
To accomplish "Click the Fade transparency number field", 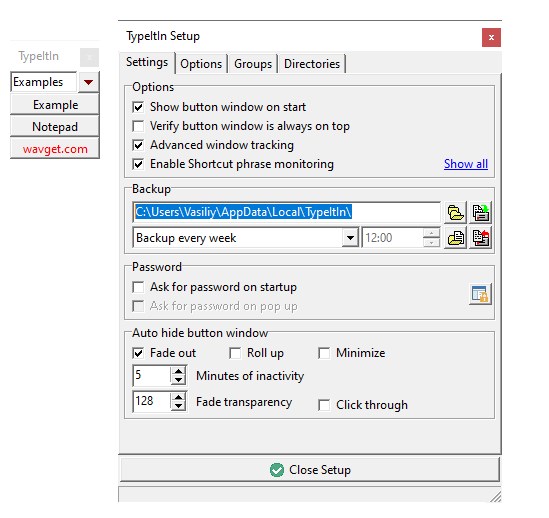I will tap(152, 401).
